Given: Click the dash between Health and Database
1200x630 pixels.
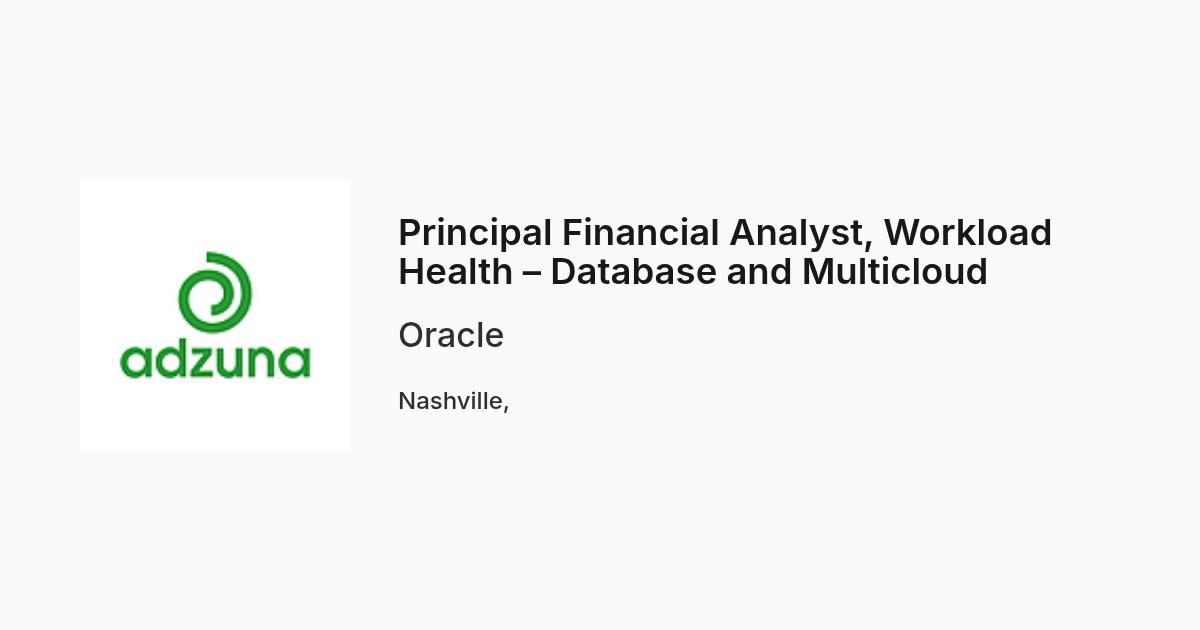Looking at the screenshot, I should (531, 273).
